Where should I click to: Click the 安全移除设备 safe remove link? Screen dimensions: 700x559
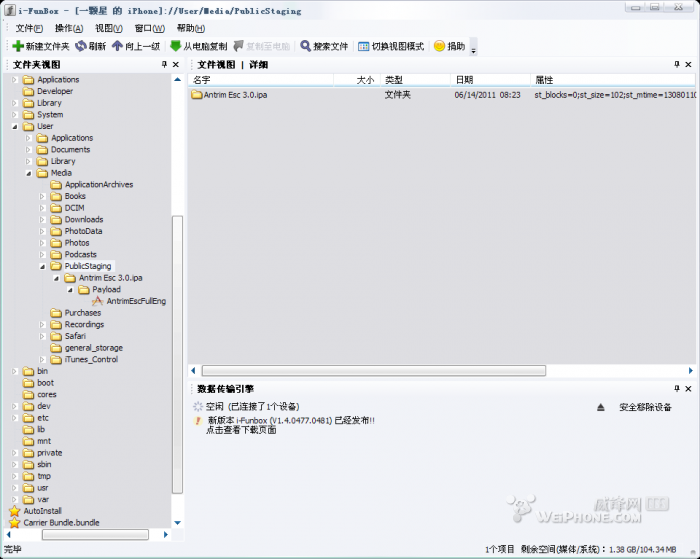[645, 407]
